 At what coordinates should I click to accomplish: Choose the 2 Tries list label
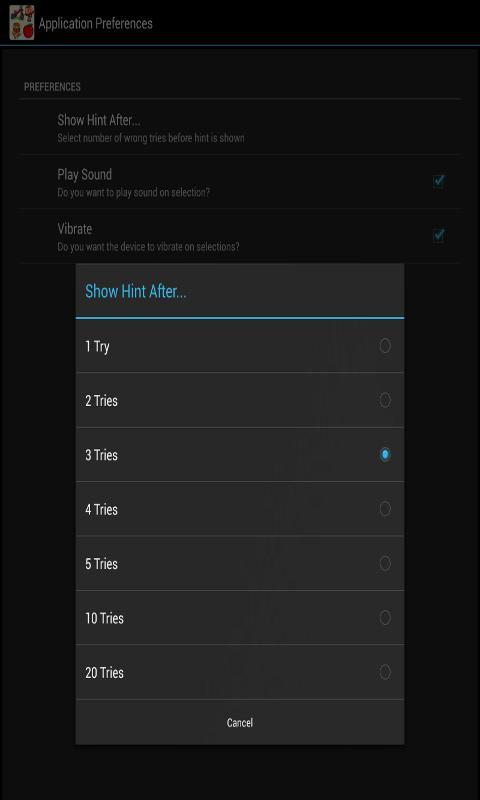pyautogui.click(x=102, y=401)
